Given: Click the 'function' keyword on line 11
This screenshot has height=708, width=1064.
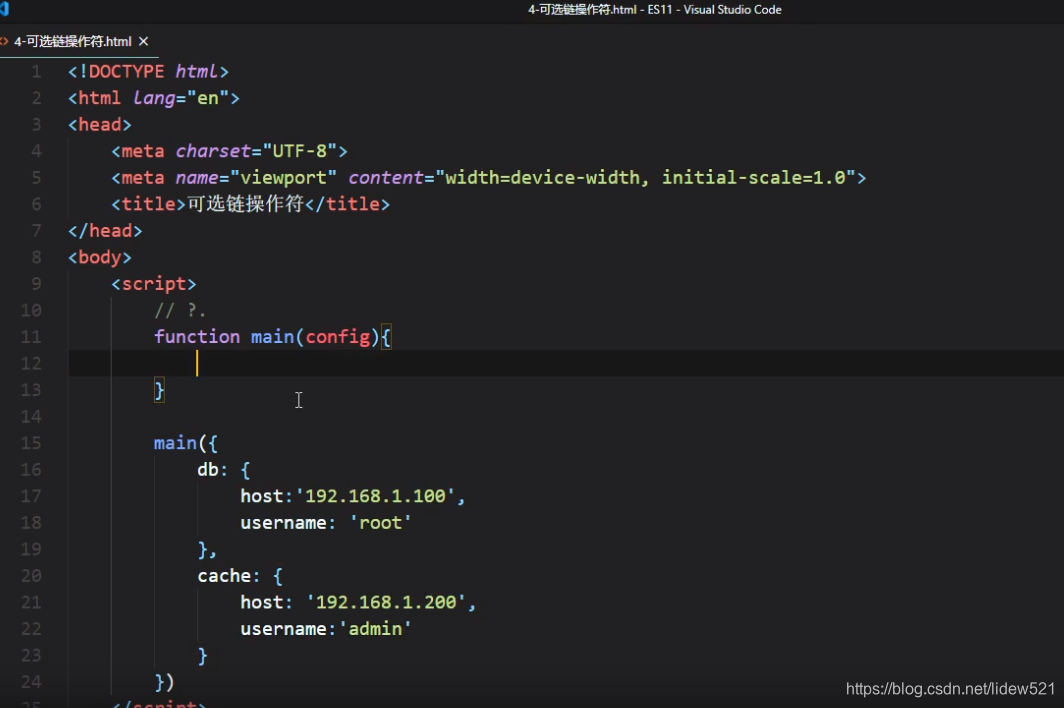Looking at the screenshot, I should (197, 337).
